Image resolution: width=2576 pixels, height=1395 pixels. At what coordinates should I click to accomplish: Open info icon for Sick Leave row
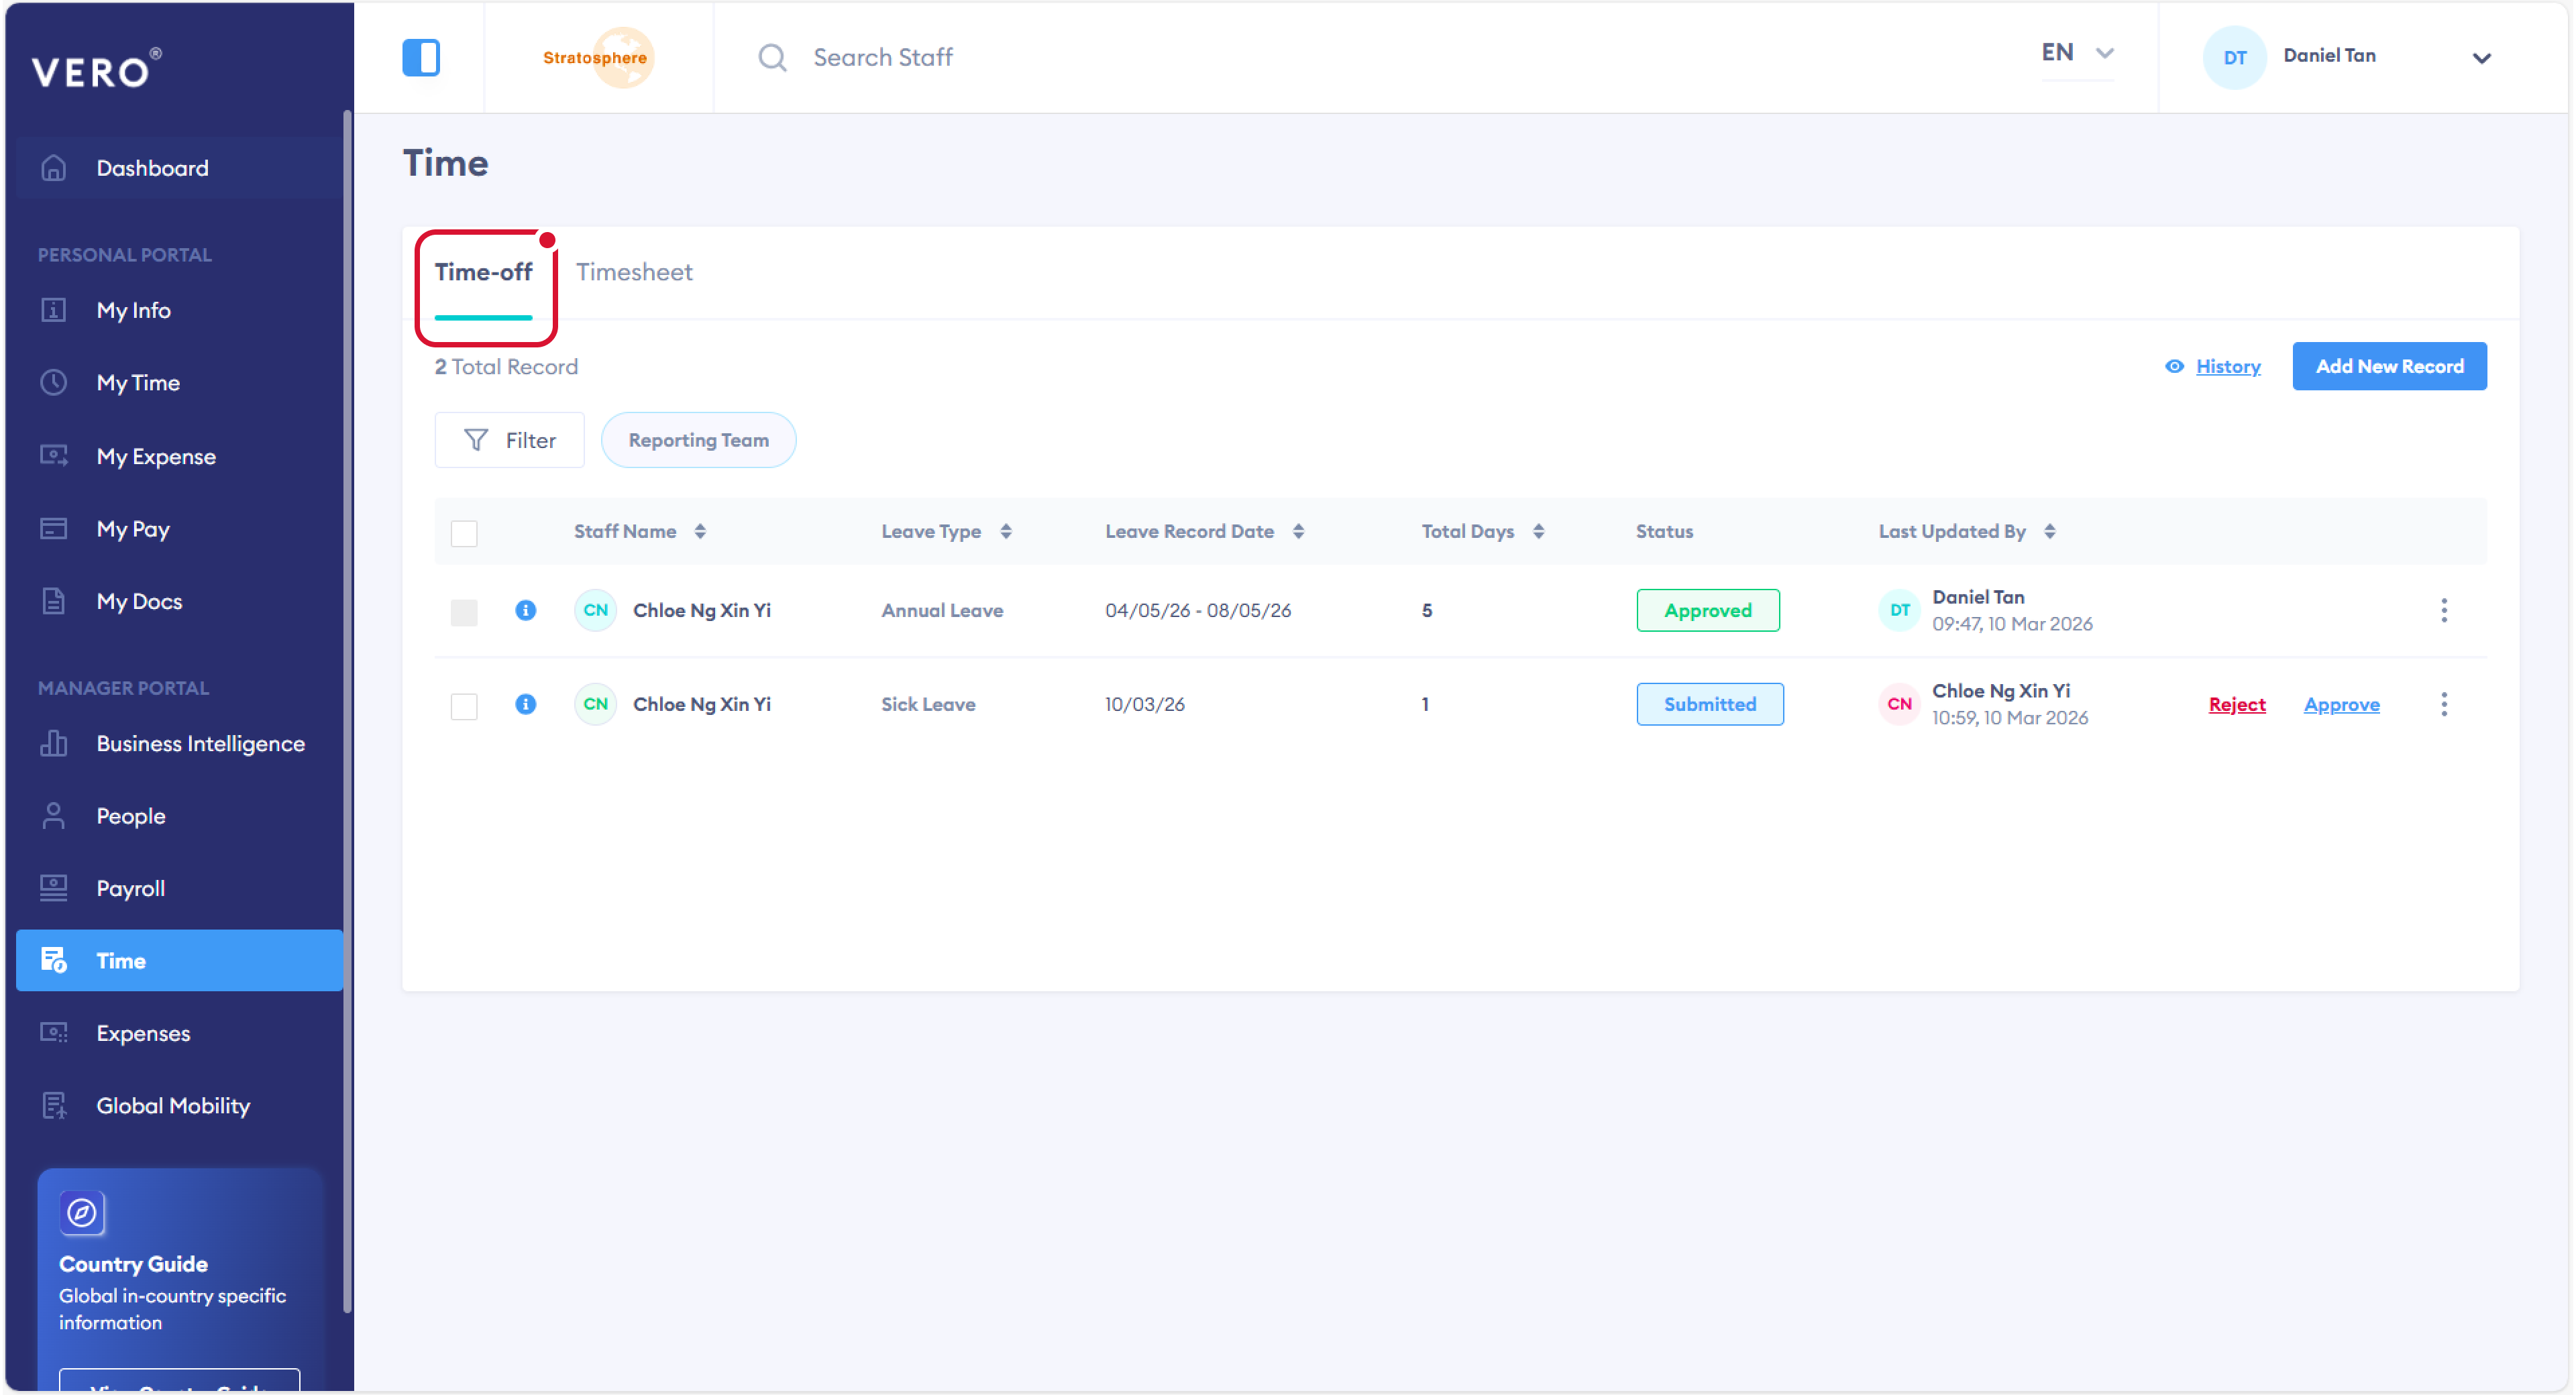coord(525,704)
